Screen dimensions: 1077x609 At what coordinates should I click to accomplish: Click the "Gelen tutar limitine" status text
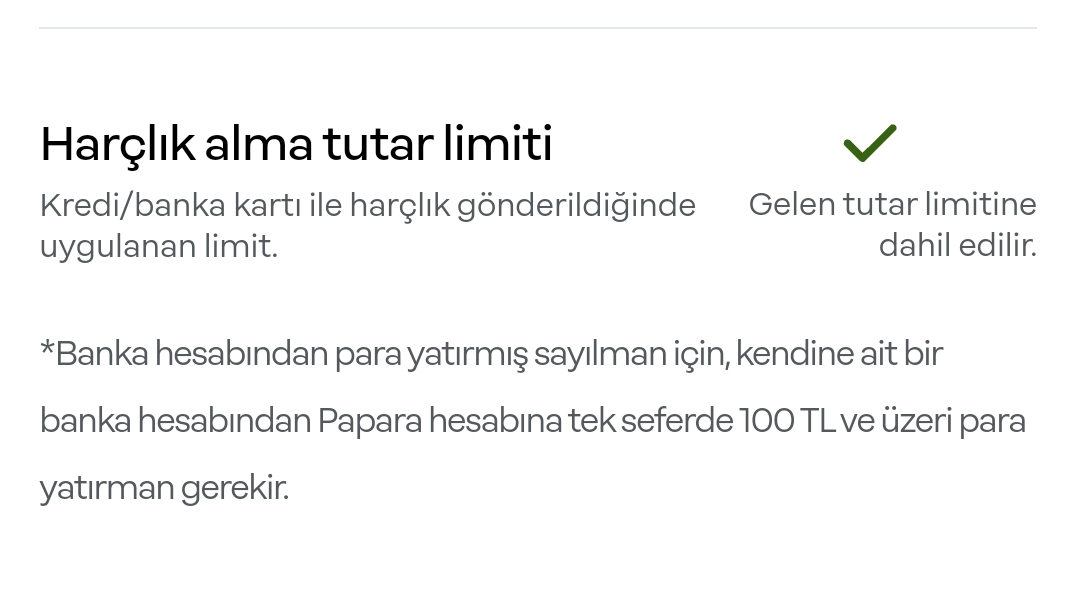(892, 205)
